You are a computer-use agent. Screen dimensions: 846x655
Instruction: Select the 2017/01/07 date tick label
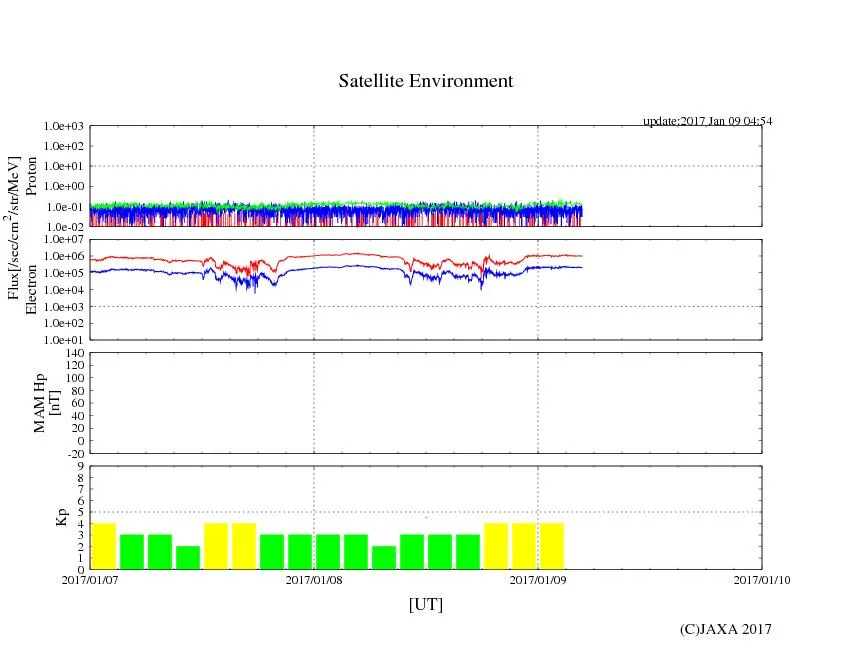(90, 579)
